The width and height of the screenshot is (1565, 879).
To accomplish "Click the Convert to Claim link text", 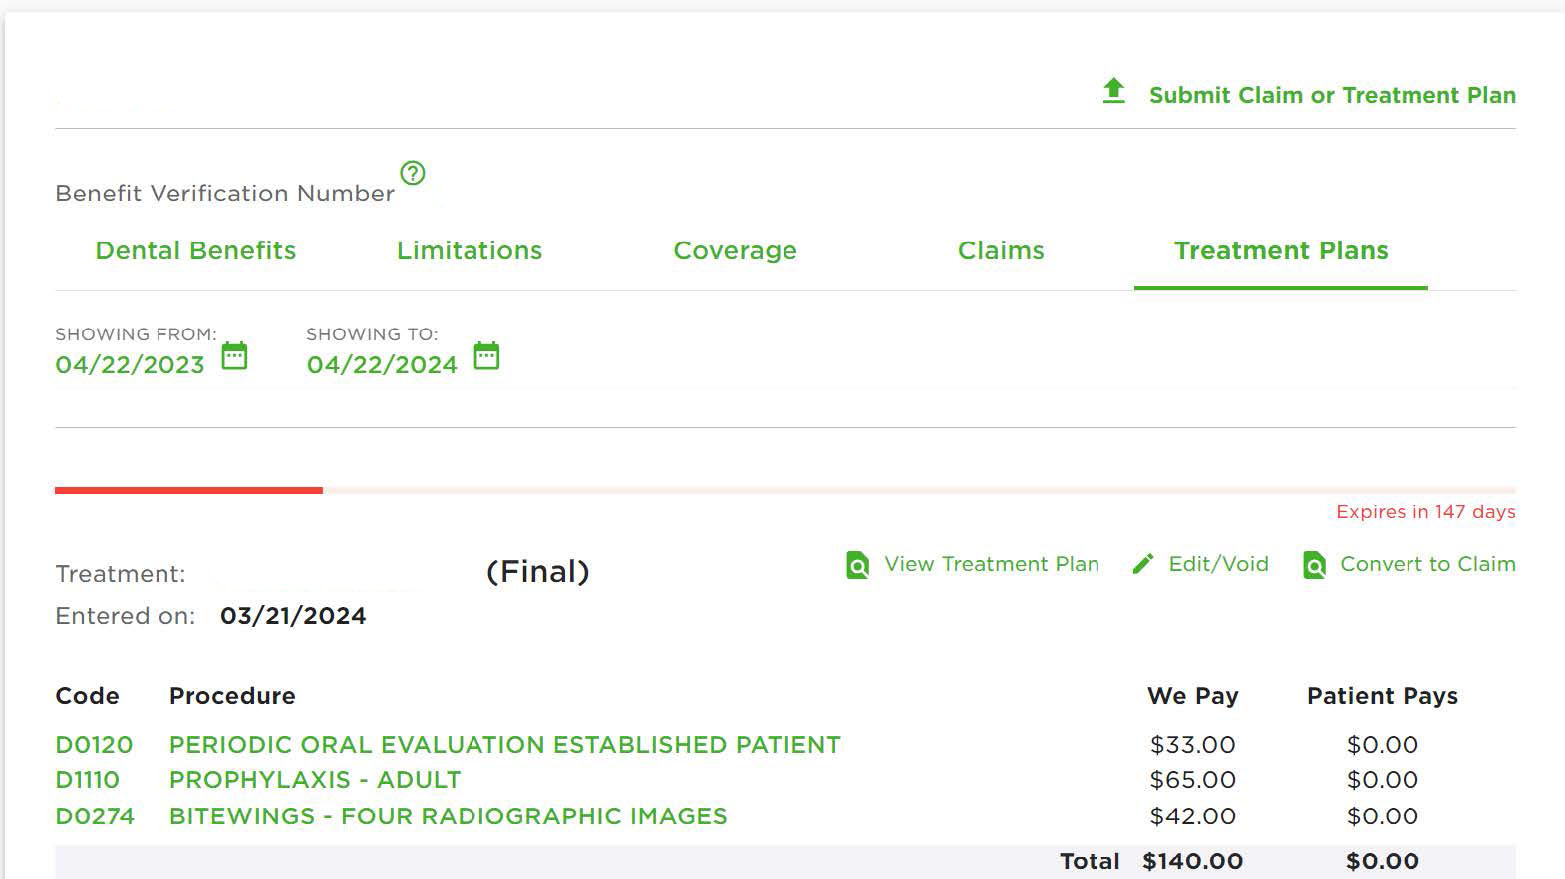I will pos(1428,564).
